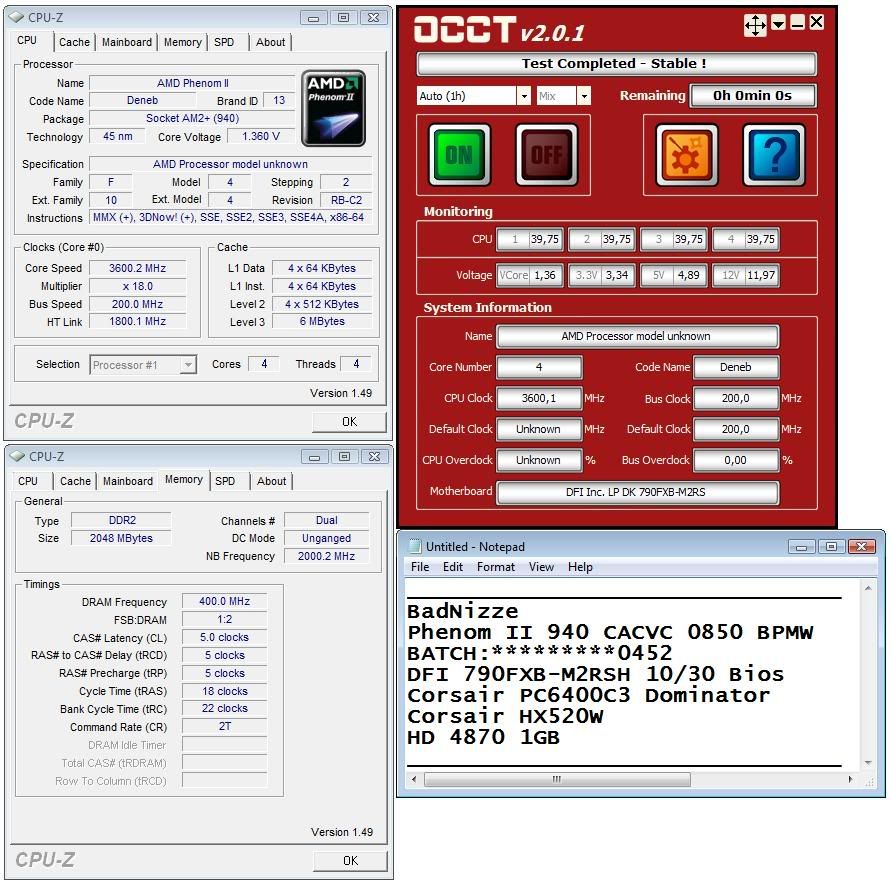Click Notepad vertical scrollbar down arrow
The image size is (891, 883).
click(868, 763)
